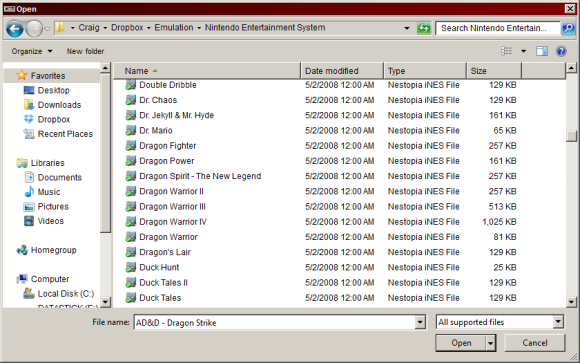Image resolution: width=580 pixels, height=363 pixels.
Task: Click the Forward navigation arrow button
Action: tap(34, 28)
